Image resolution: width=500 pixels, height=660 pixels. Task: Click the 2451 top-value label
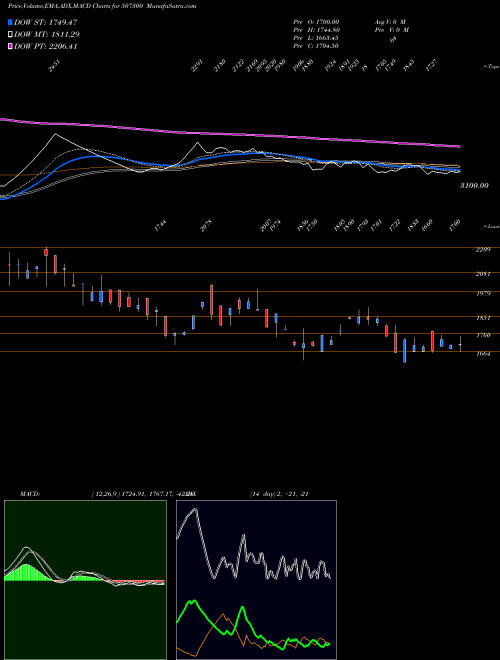55,66
